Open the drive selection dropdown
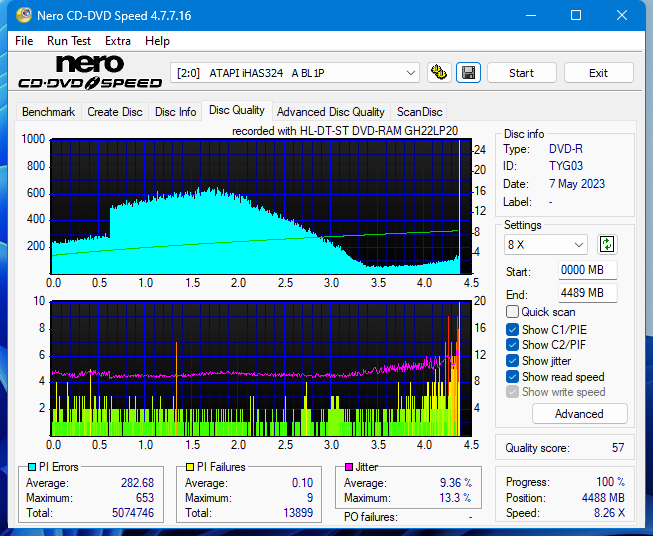This screenshot has width=653, height=536. pos(297,73)
